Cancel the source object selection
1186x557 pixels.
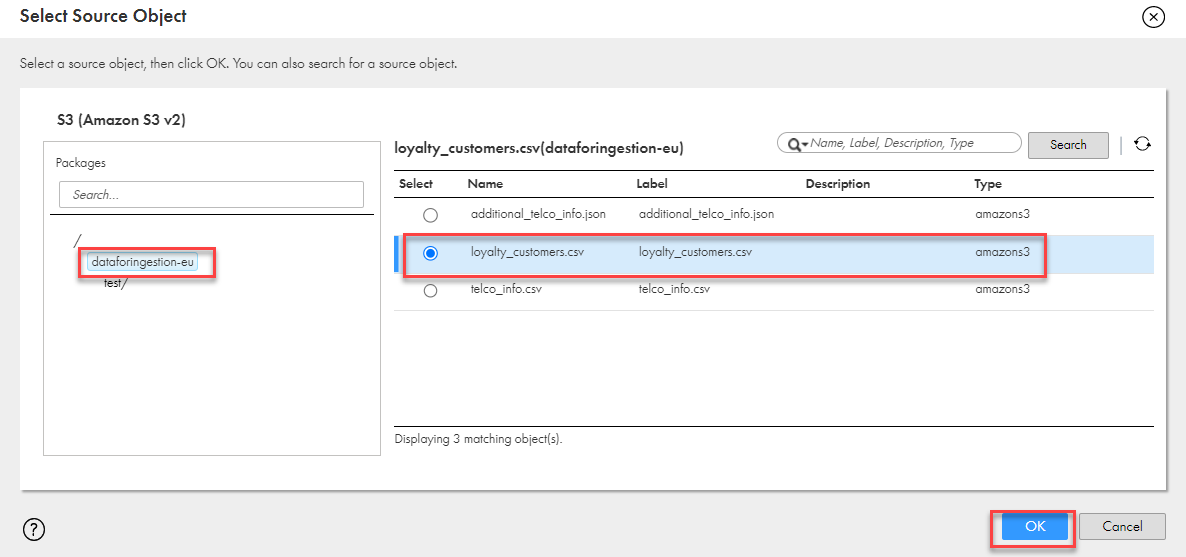(1122, 526)
